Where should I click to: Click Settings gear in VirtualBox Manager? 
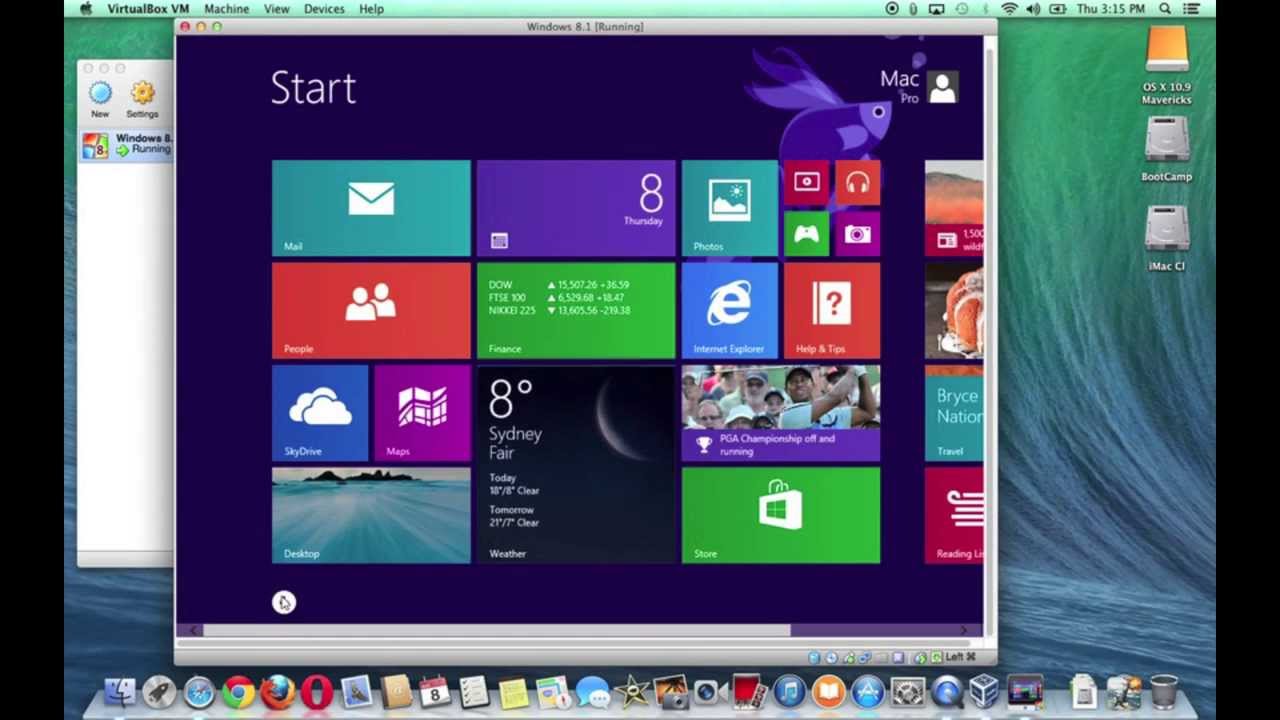pyautogui.click(x=142, y=99)
